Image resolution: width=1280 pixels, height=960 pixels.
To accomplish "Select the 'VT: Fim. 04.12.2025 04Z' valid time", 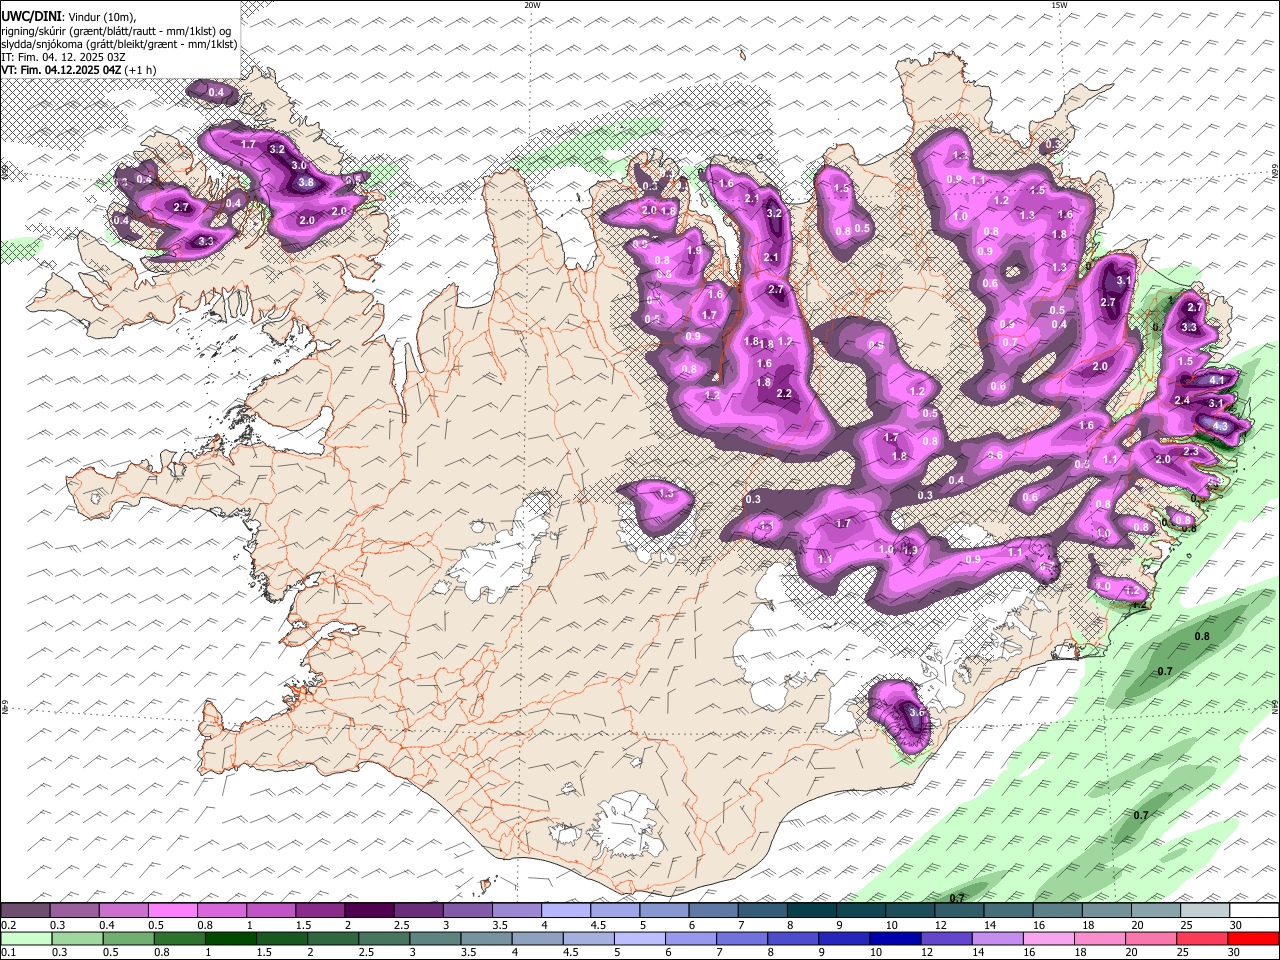I will pos(61,70).
